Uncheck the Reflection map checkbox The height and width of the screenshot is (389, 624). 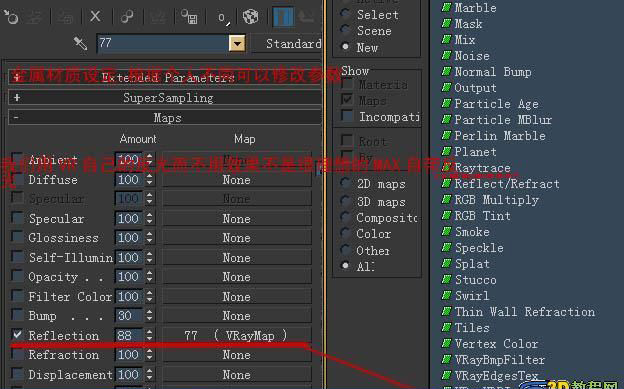[x=17, y=335]
